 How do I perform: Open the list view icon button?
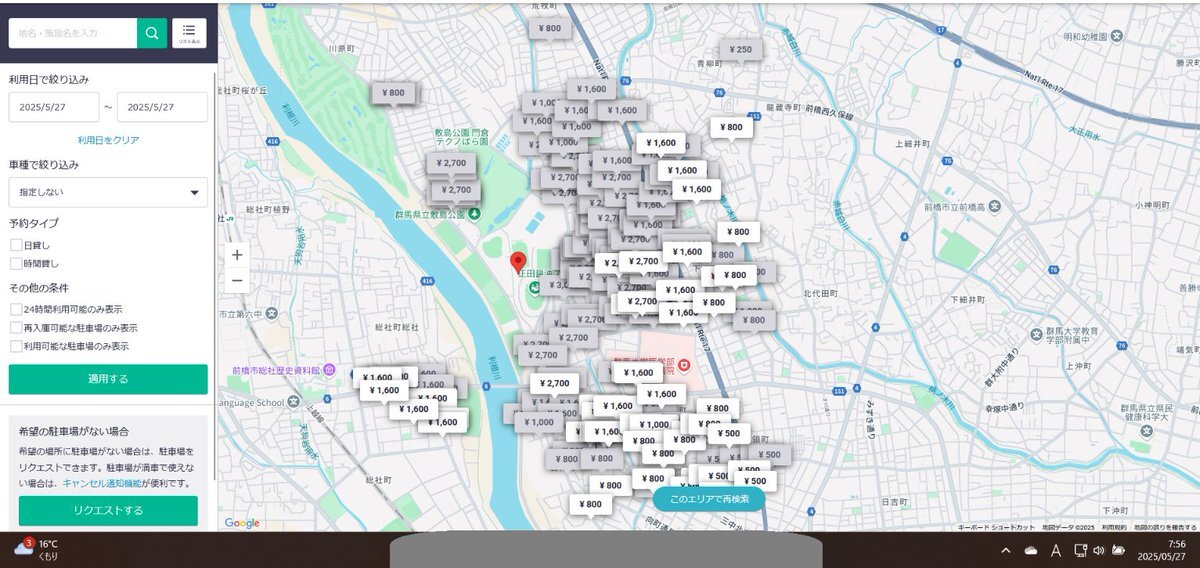pos(189,33)
